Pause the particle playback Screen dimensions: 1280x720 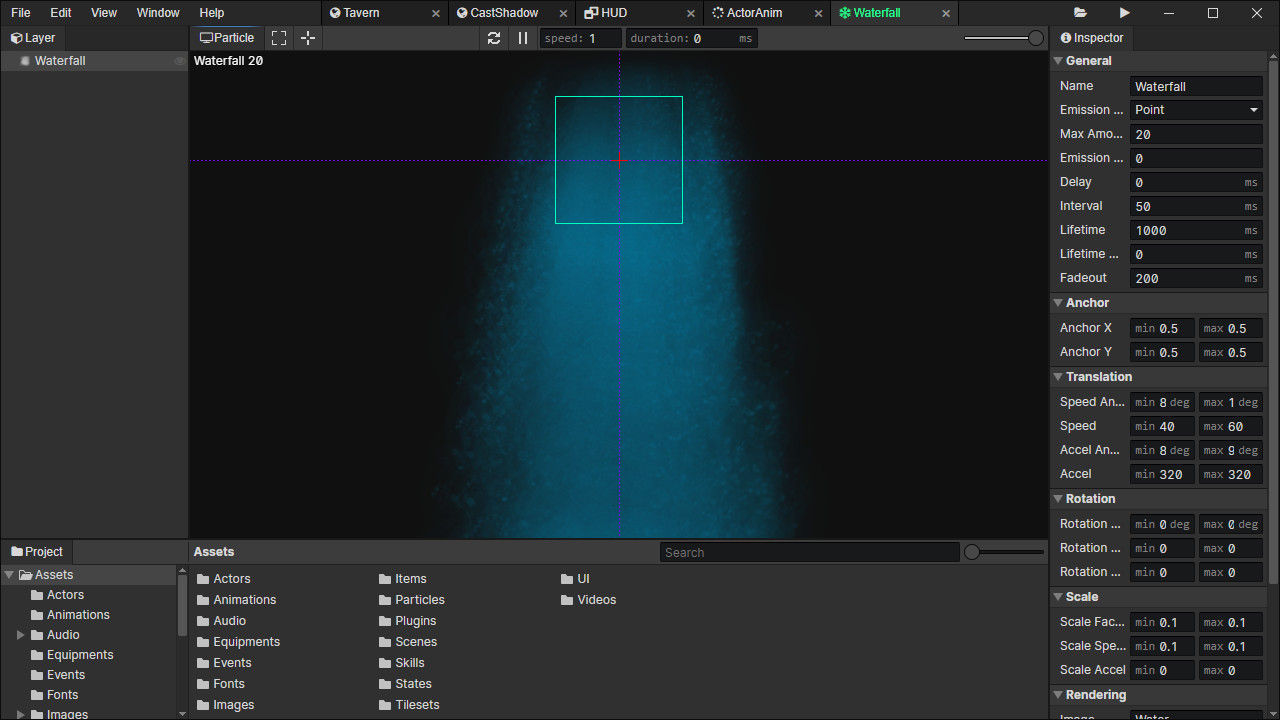(x=522, y=37)
